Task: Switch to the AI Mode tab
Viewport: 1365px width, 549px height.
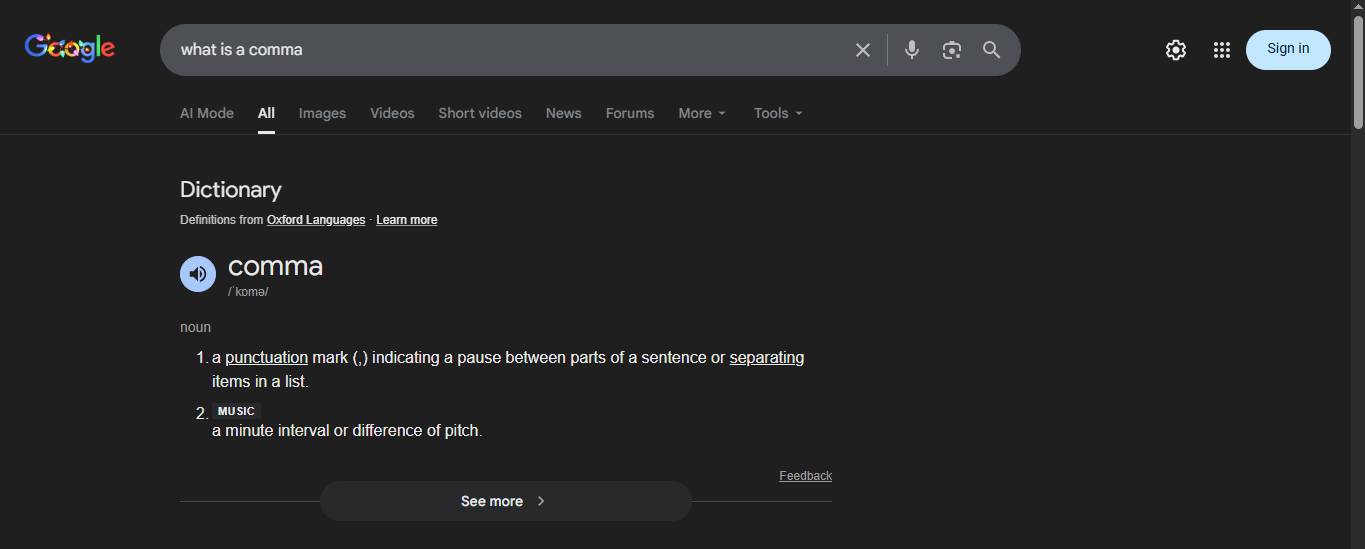Action: click(207, 113)
